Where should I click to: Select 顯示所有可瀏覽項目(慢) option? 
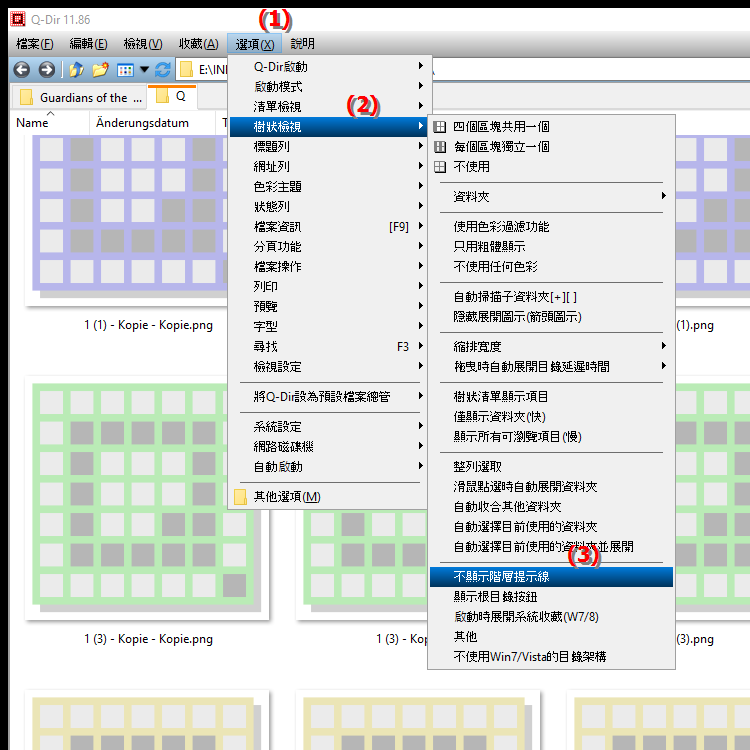551,437
